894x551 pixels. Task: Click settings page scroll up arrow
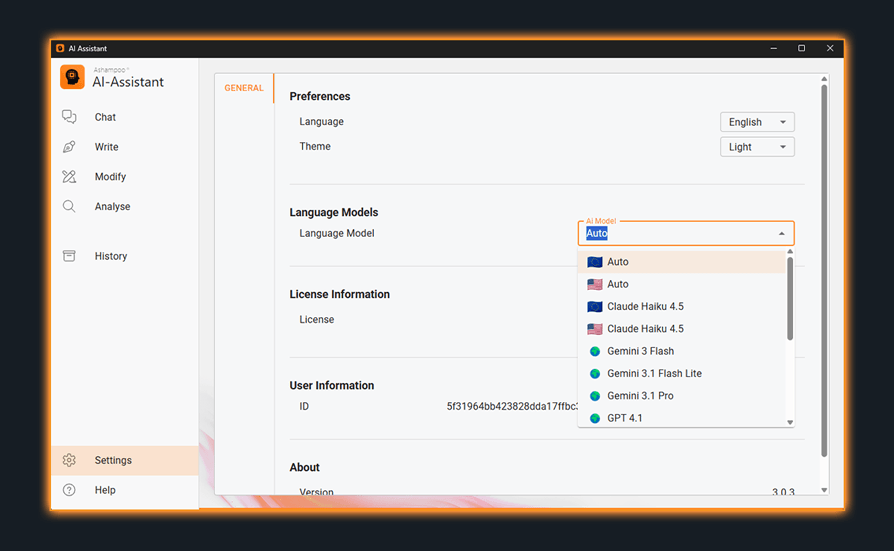[x=824, y=79]
